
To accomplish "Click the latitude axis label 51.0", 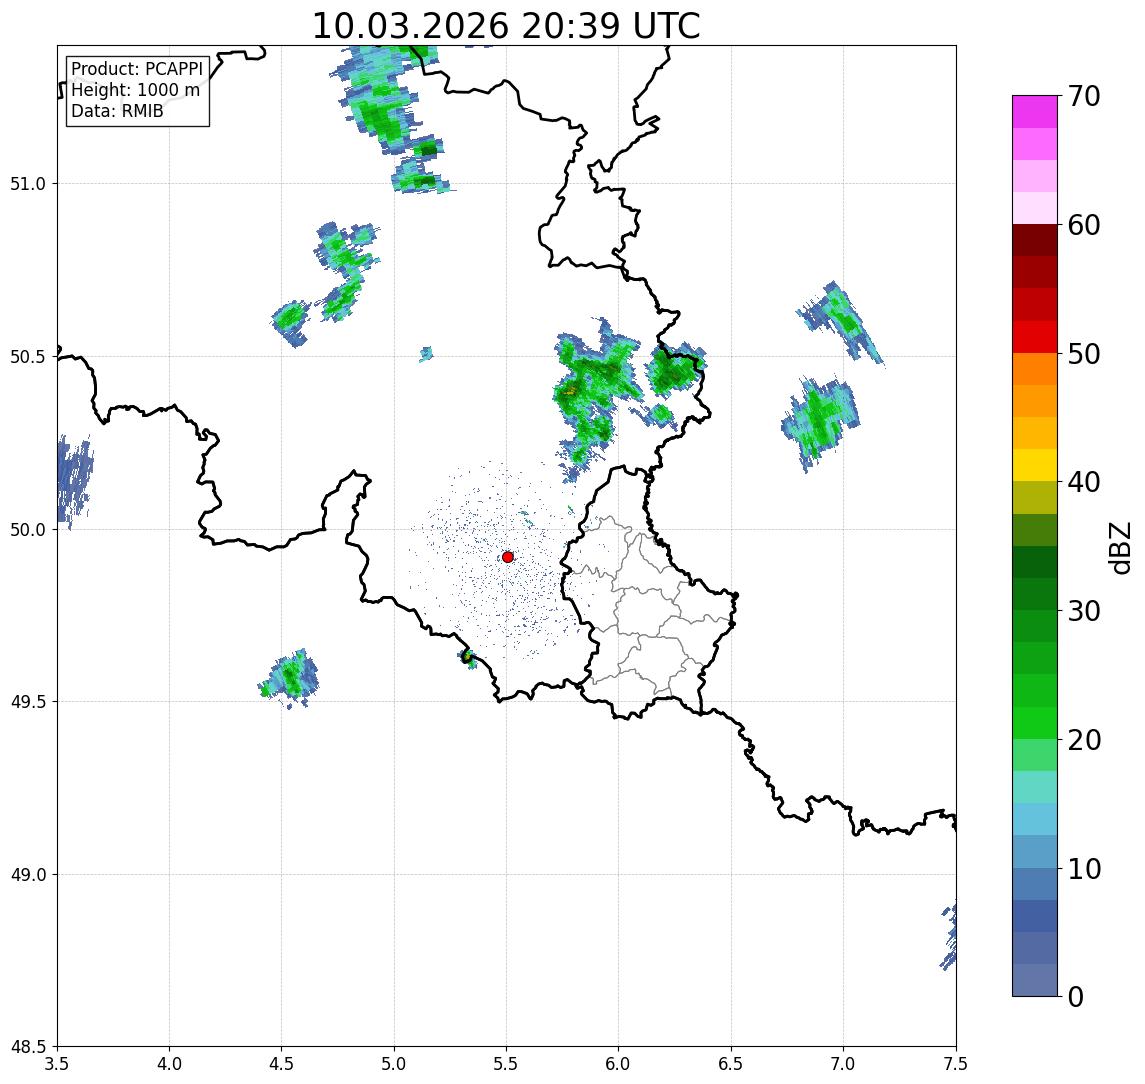I will (x=27, y=184).
